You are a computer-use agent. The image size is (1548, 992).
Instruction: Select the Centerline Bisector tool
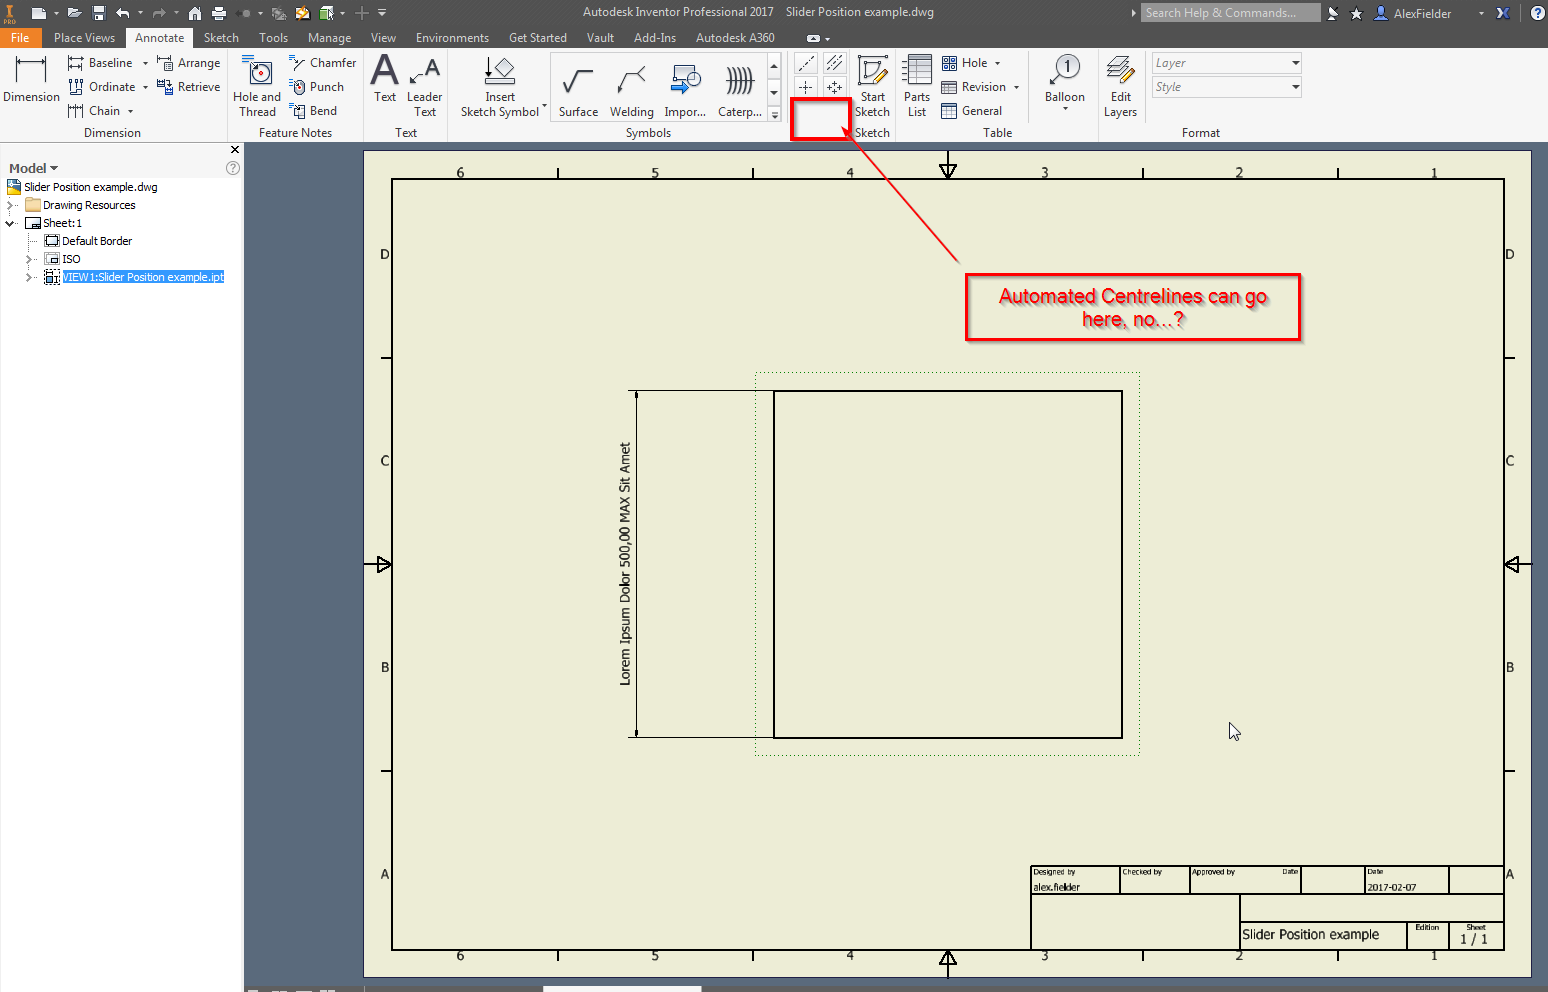click(x=835, y=62)
